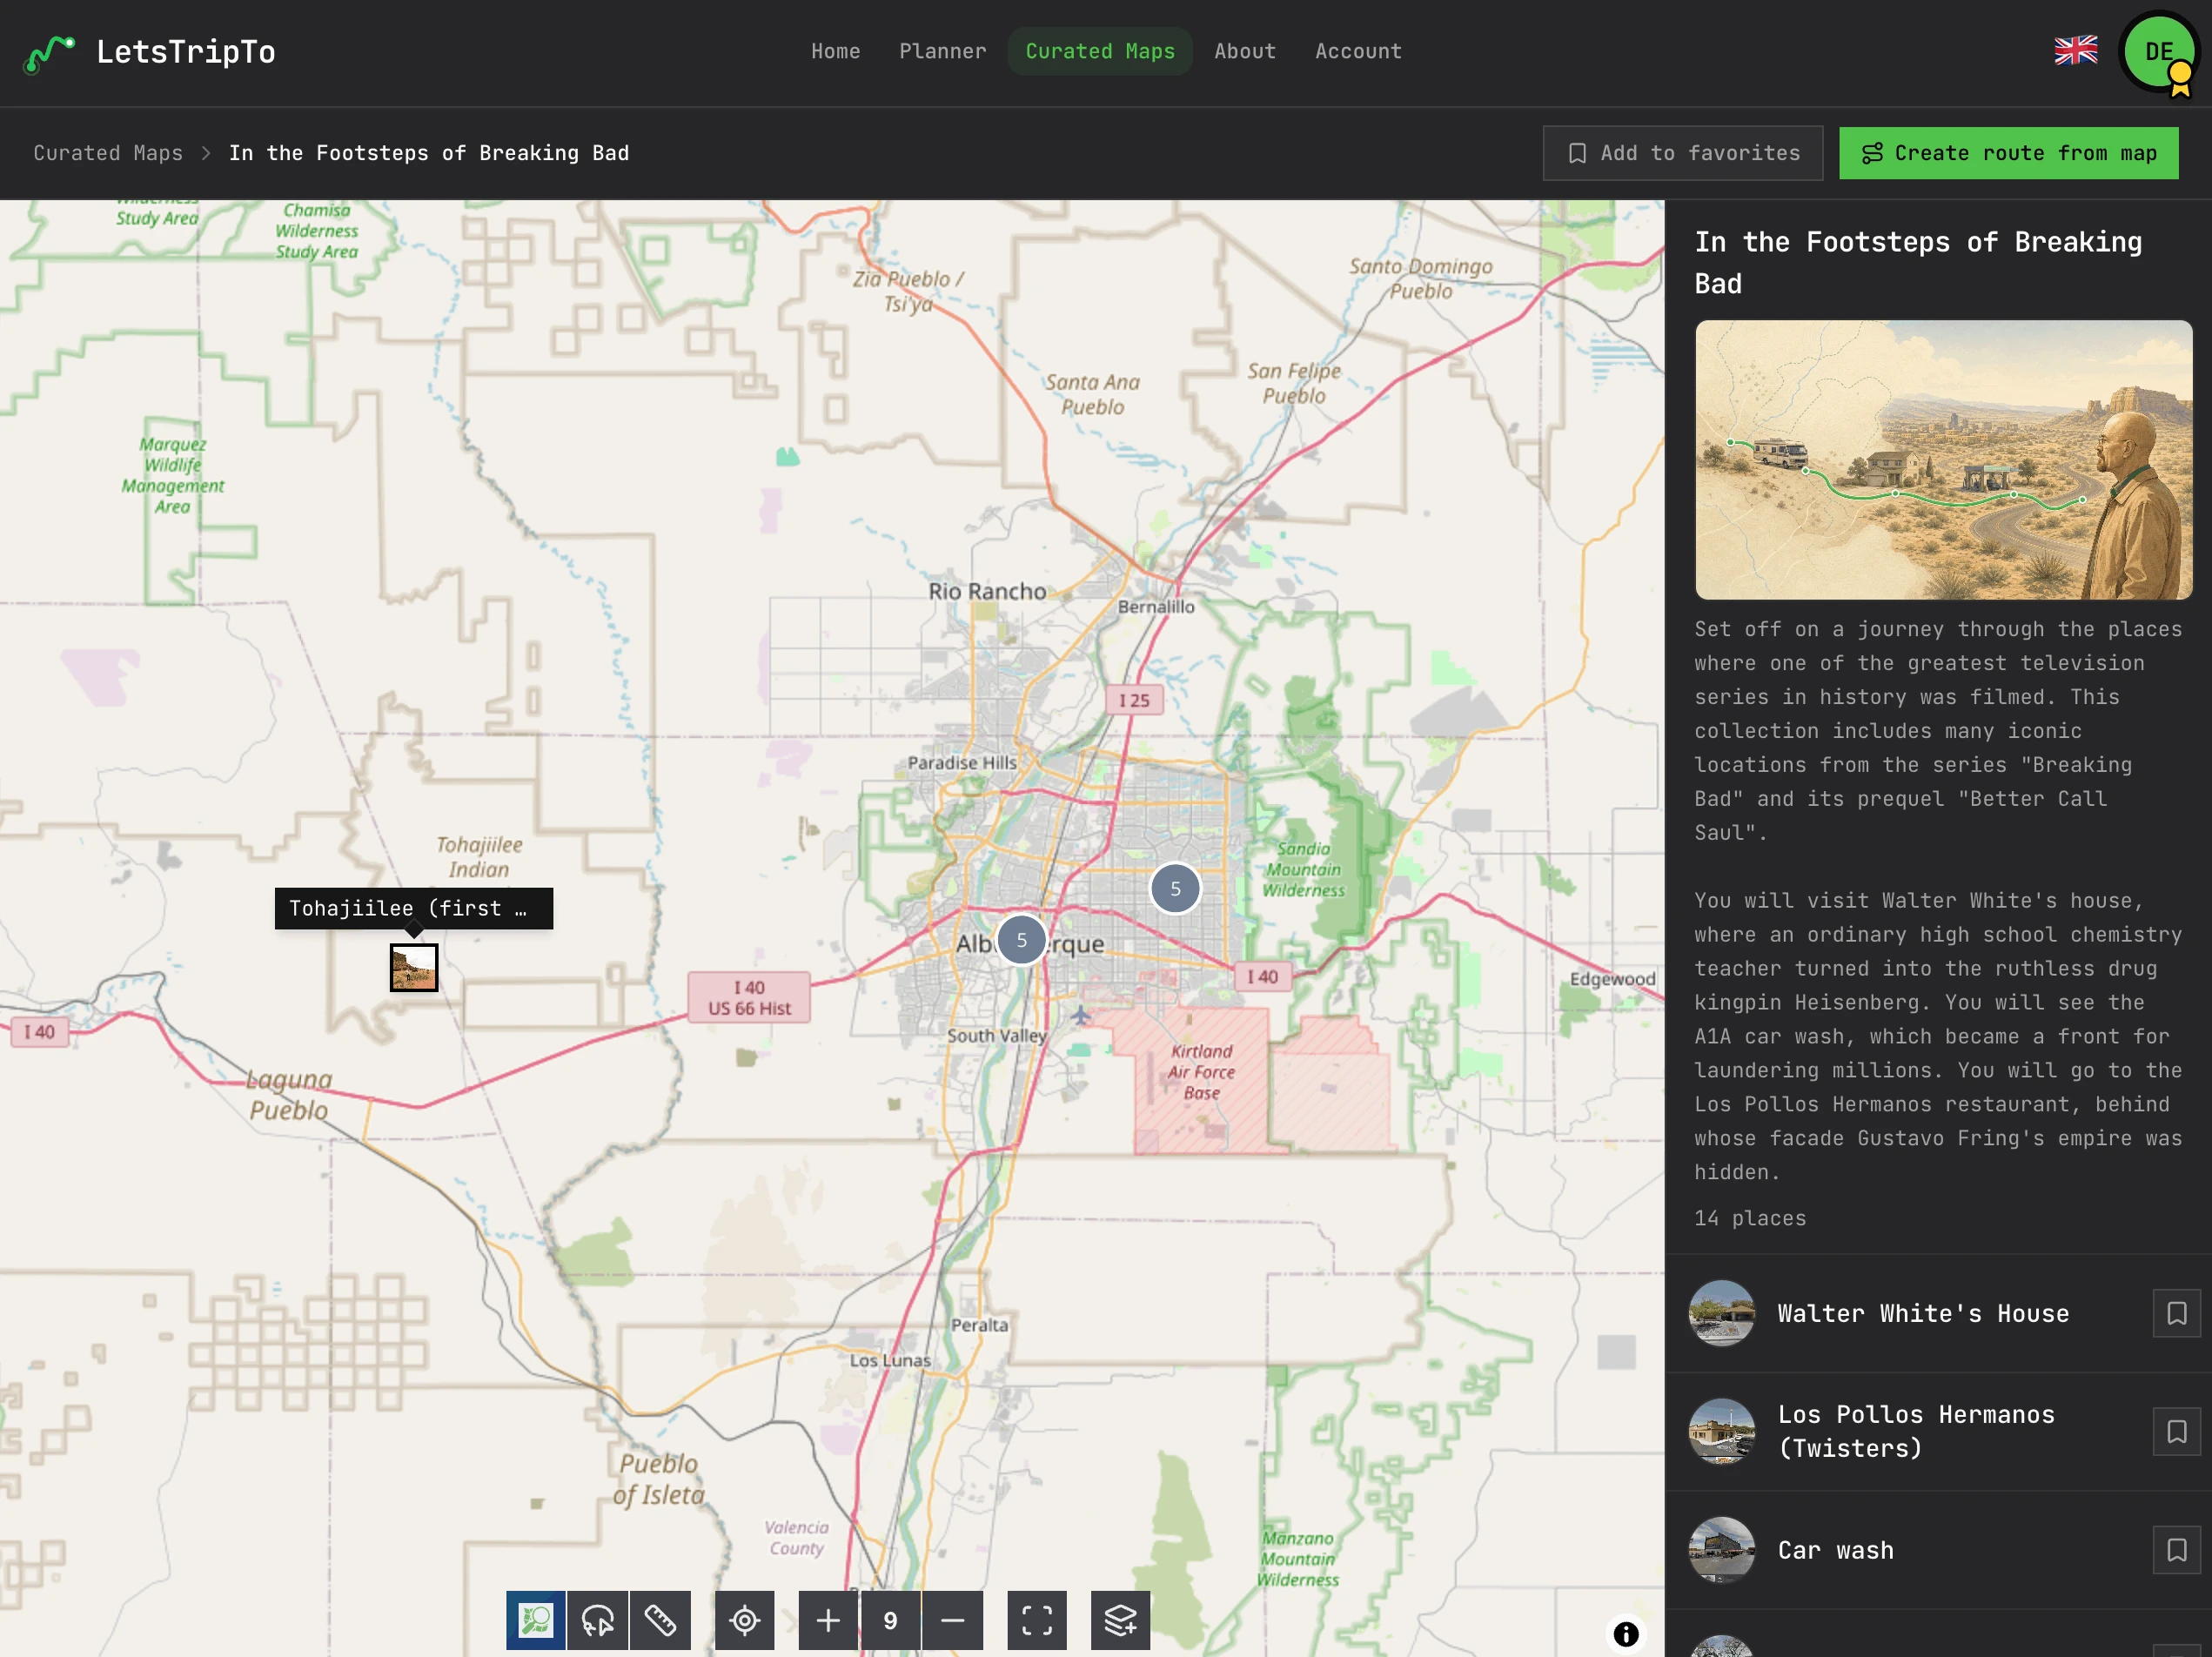Zoom out with the minus button
The height and width of the screenshot is (1657, 2212).
pos(953,1619)
